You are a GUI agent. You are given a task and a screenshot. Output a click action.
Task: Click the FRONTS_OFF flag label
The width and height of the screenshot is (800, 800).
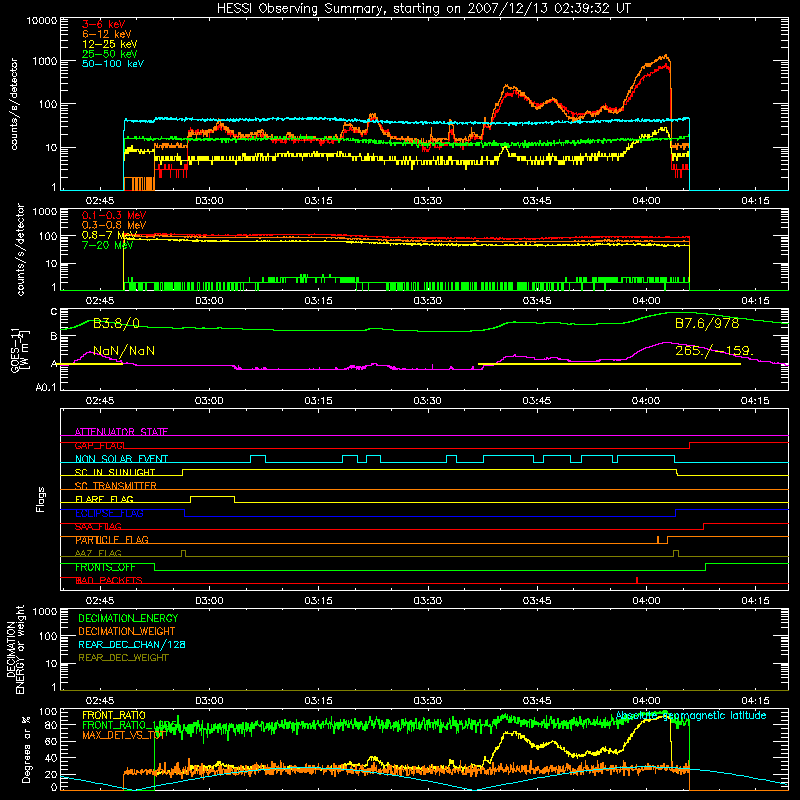pos(105,567)
